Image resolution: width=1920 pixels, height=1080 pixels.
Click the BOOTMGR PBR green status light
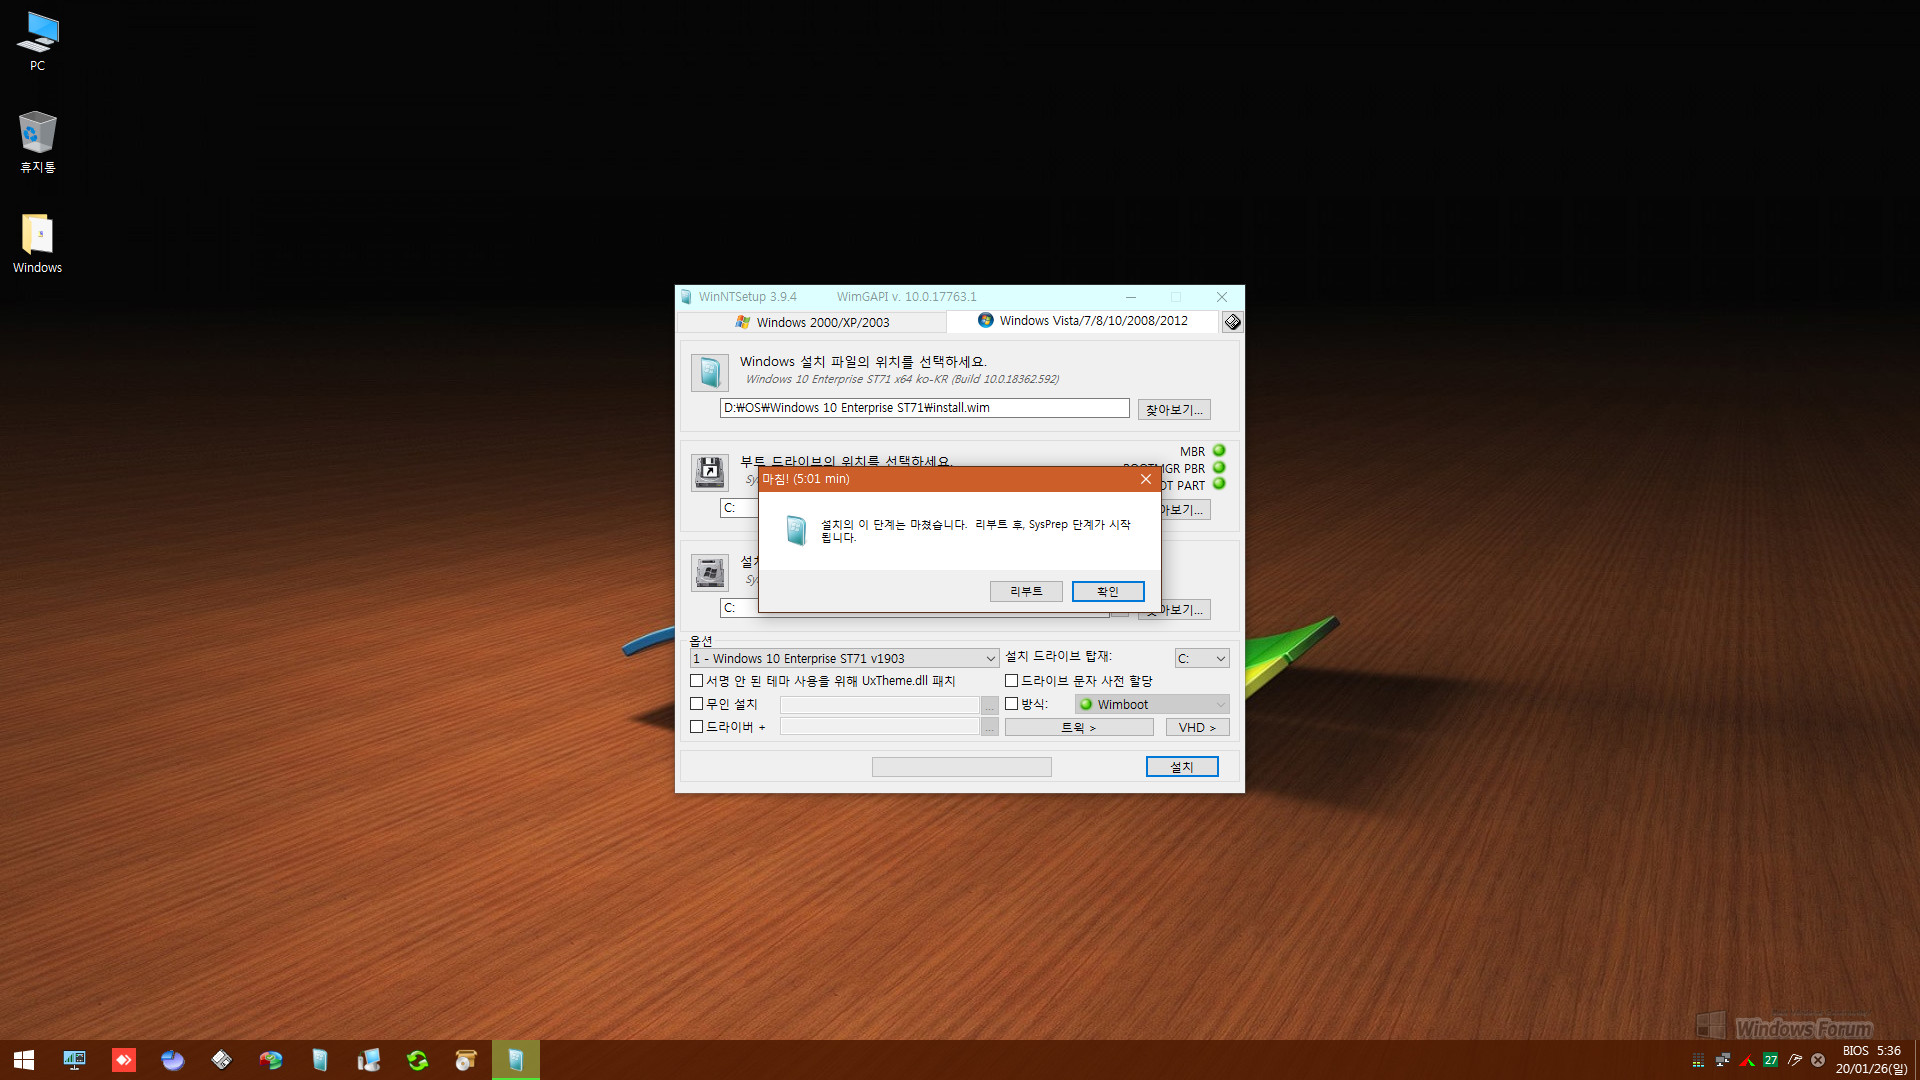1219,468
